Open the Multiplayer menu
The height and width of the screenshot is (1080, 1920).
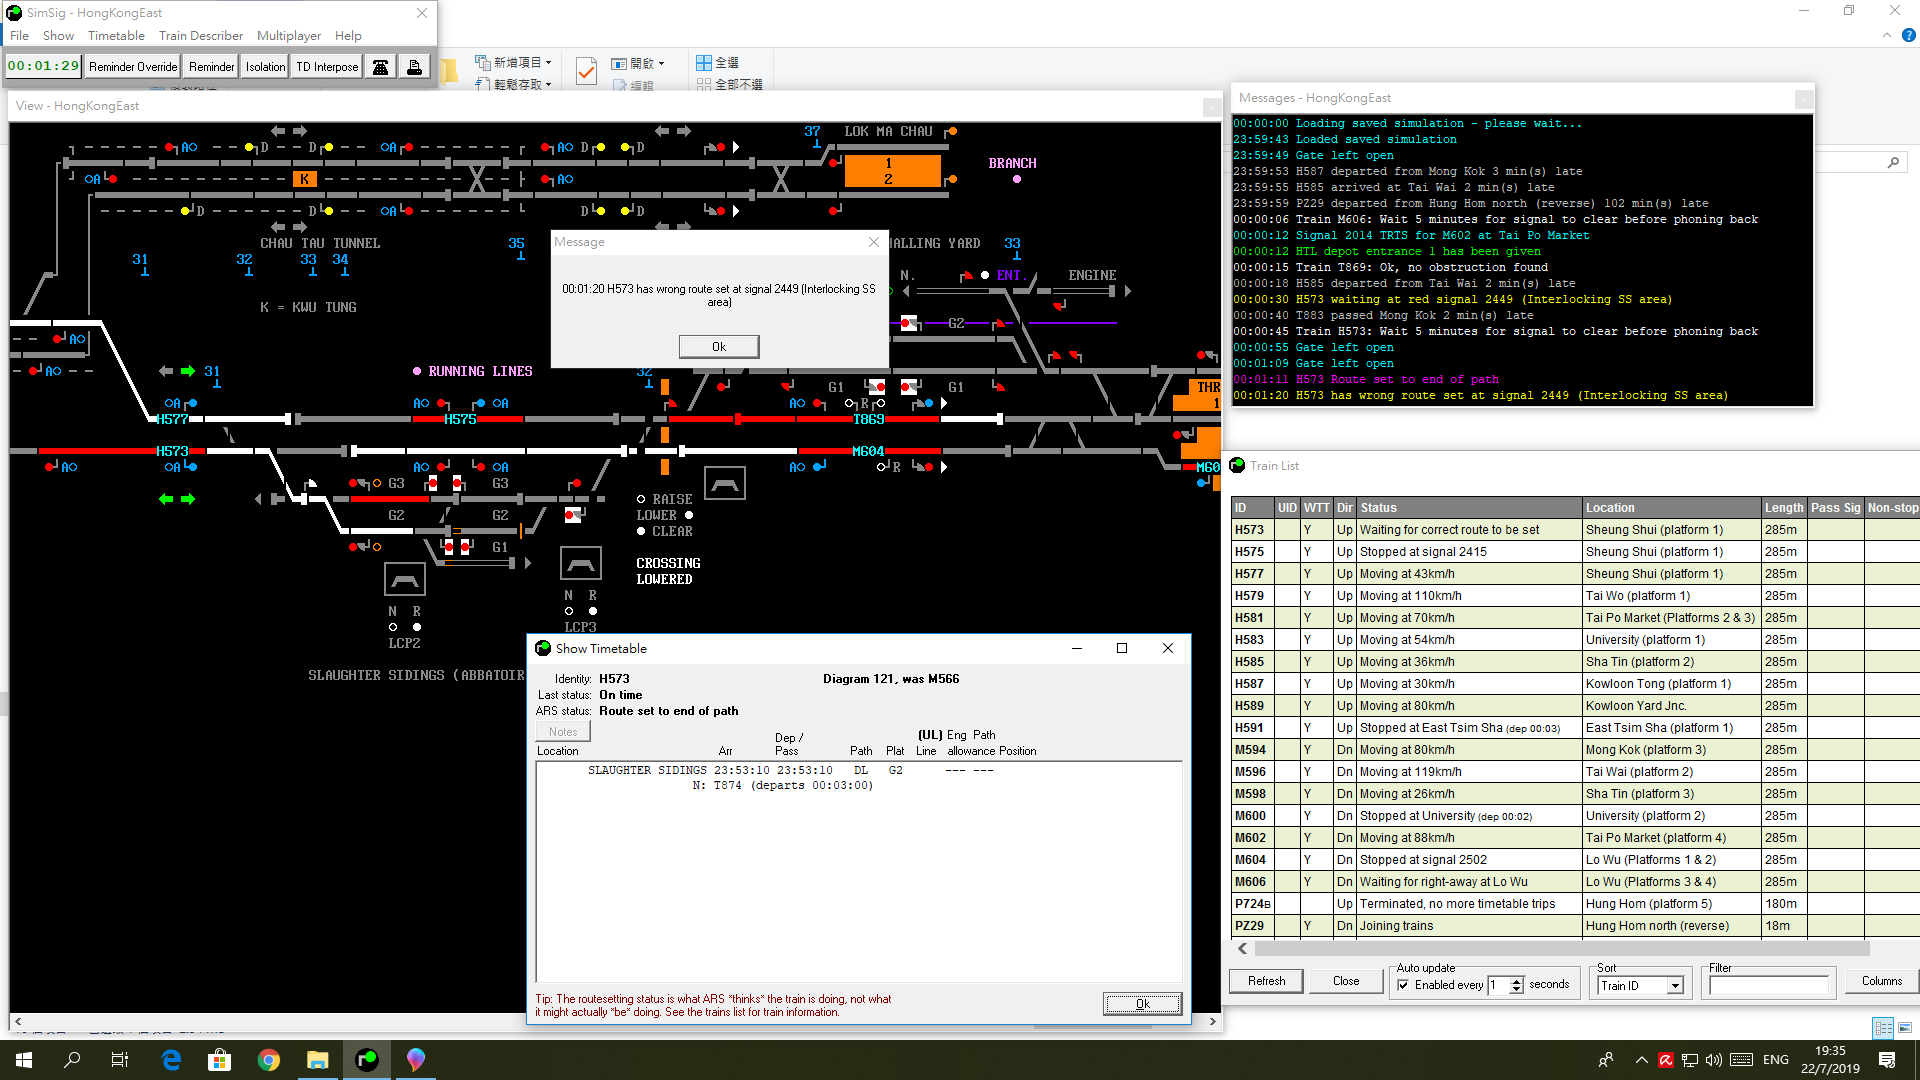click(x=289, y=35)
